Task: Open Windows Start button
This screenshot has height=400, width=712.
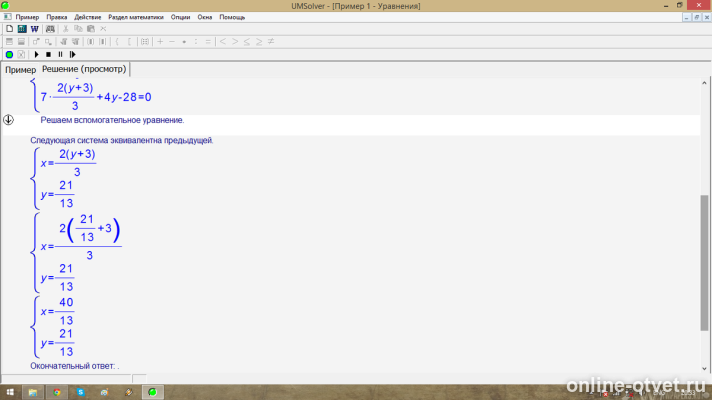Action: (x=10, y=392)
